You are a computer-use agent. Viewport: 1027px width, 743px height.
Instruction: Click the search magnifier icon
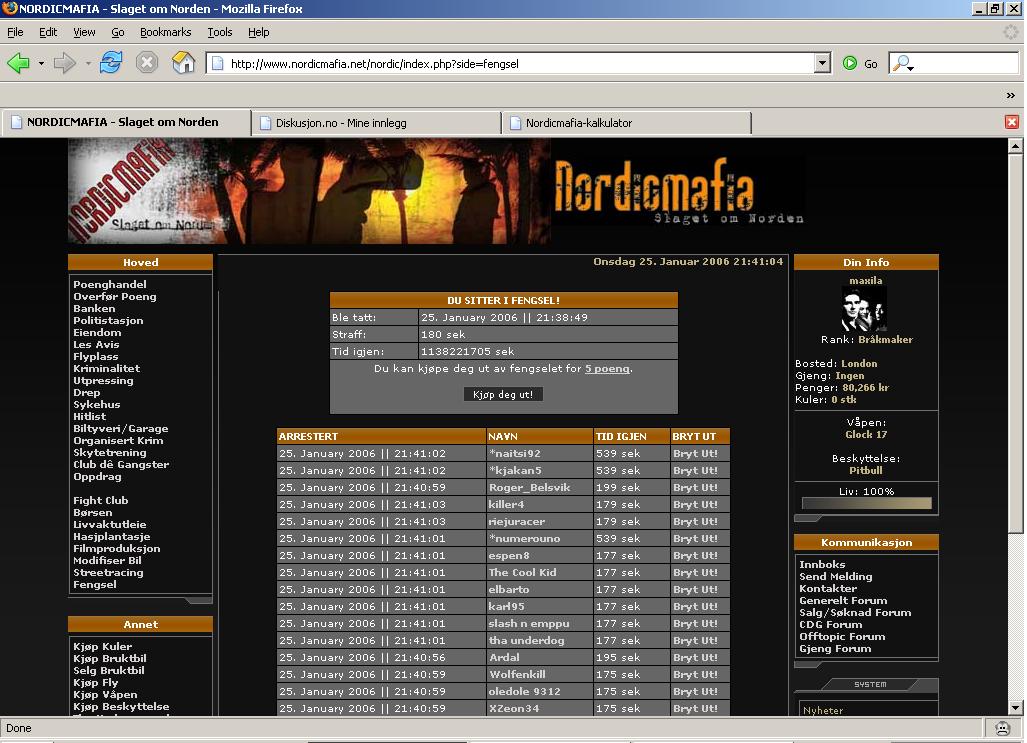pos(903,64)
